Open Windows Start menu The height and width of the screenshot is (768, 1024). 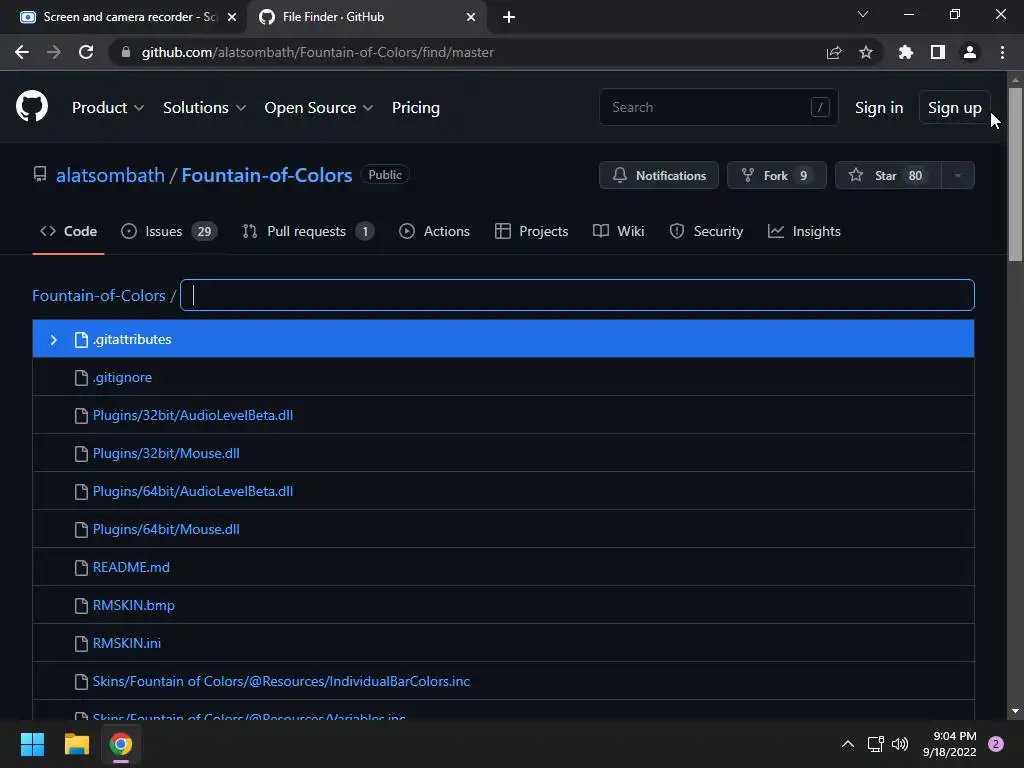32,744
